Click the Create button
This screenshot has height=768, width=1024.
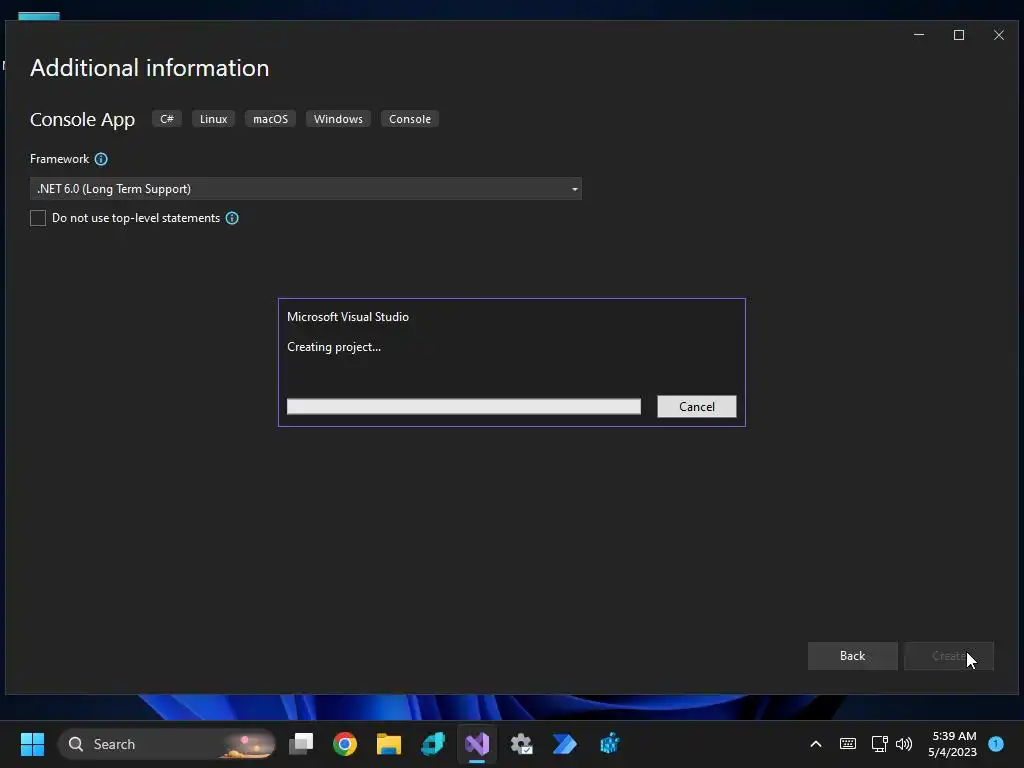(948, 656)
